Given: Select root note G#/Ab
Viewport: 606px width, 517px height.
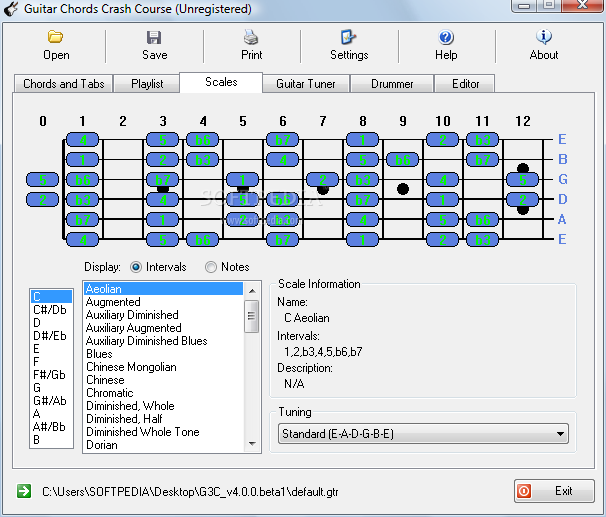Looking at the screenshot, I should (50, 400).
